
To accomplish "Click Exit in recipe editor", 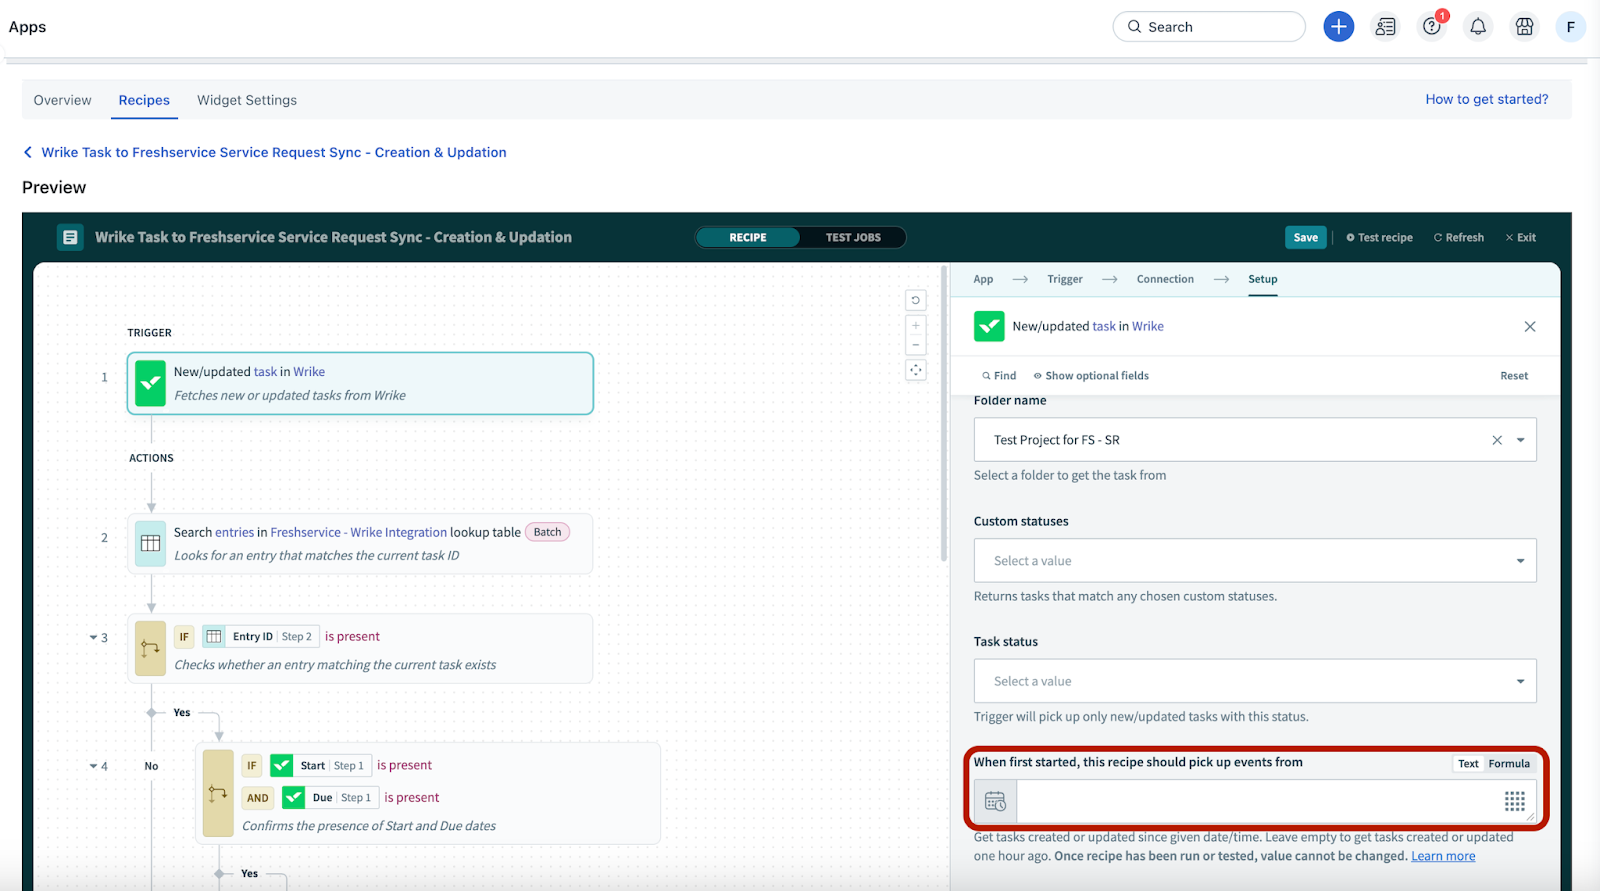I will tap(1521, 238).
